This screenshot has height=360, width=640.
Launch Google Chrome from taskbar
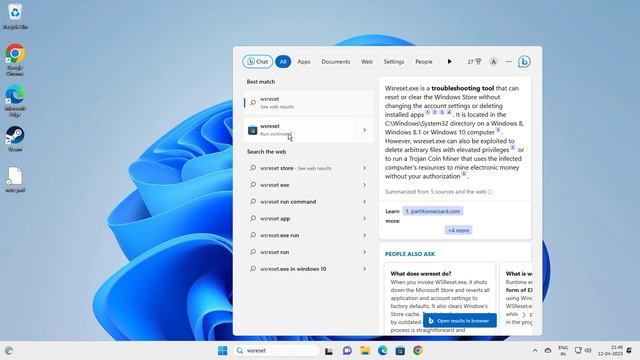point(418,350)
